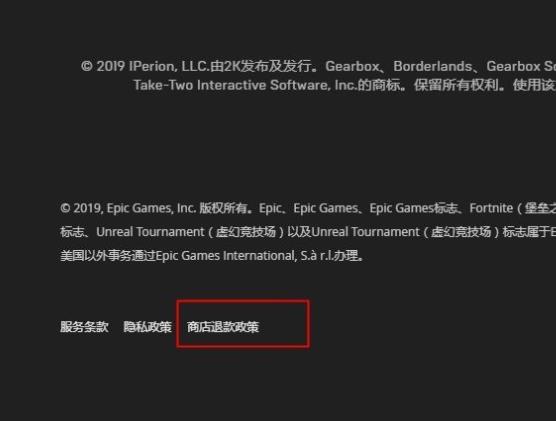Click the first Gearbox word before Borderlands
Viewport: 556px width, 421px height.
(x=352, y=66)
